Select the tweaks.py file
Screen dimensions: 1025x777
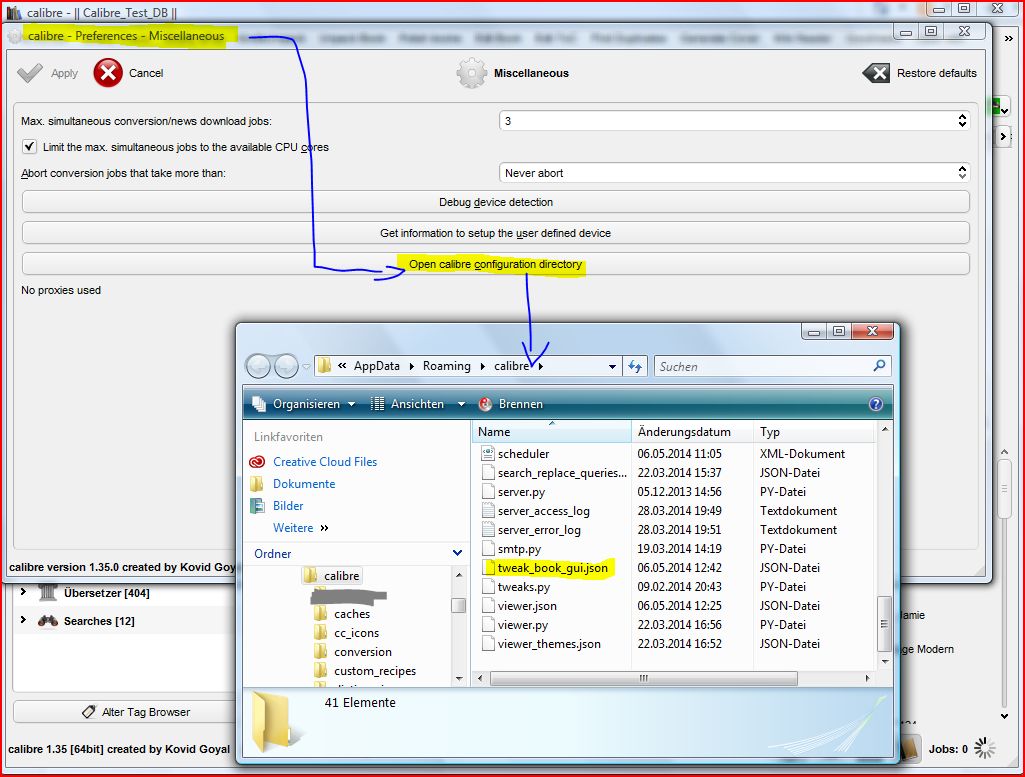524,587
